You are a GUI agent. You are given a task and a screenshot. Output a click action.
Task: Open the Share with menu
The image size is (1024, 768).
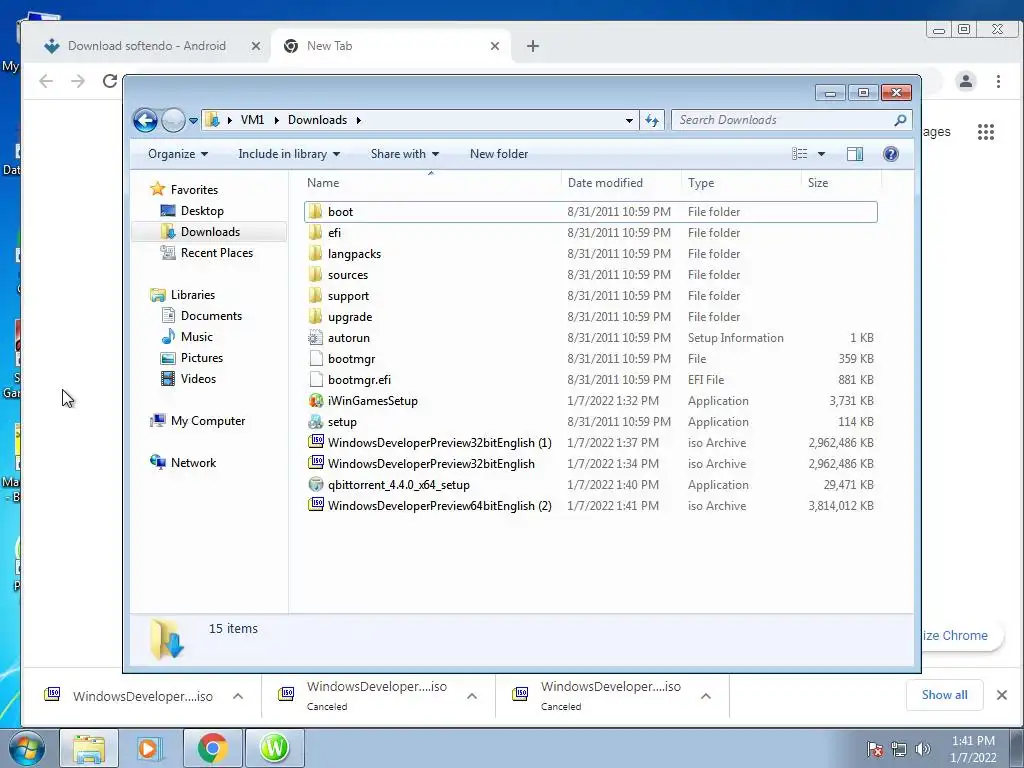click(404, 154)
